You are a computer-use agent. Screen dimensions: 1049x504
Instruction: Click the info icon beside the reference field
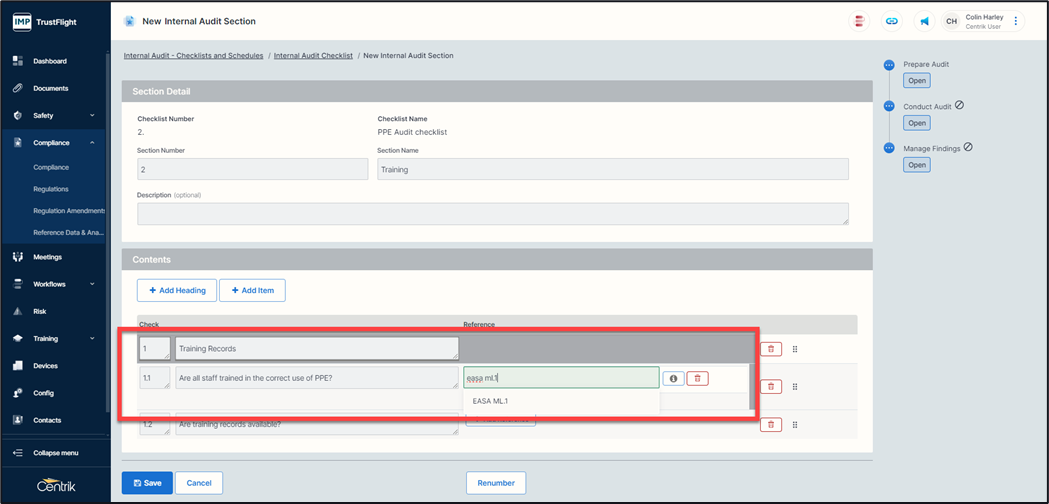(x=673, y=379)
